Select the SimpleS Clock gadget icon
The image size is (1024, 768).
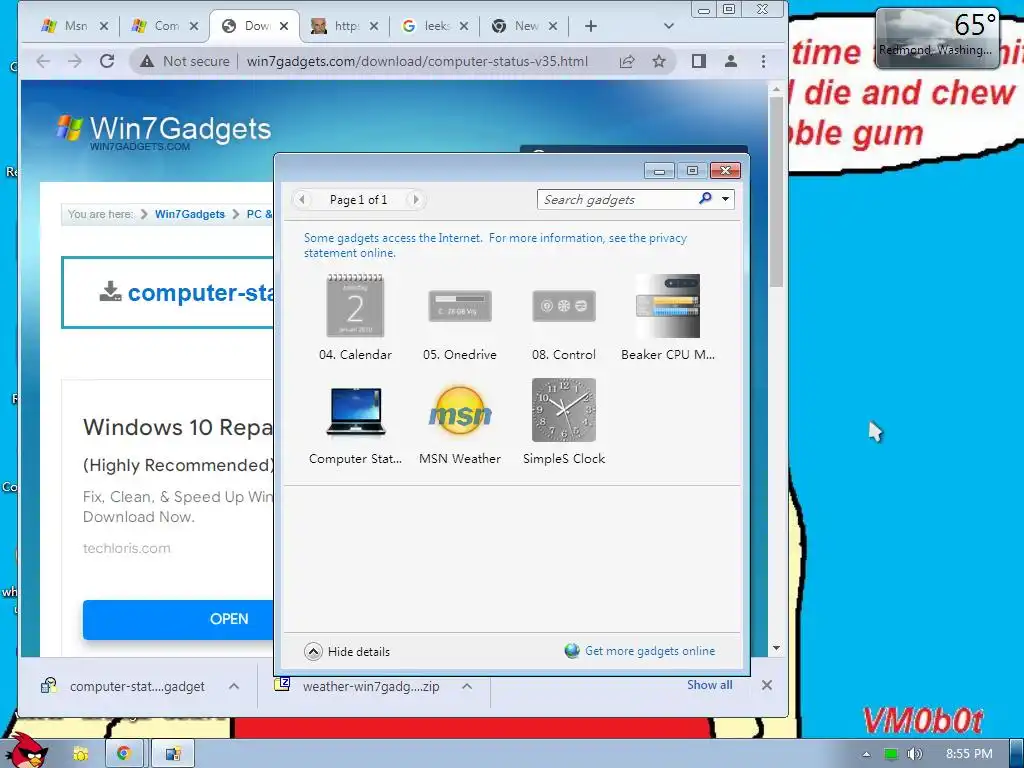point(564,410)
